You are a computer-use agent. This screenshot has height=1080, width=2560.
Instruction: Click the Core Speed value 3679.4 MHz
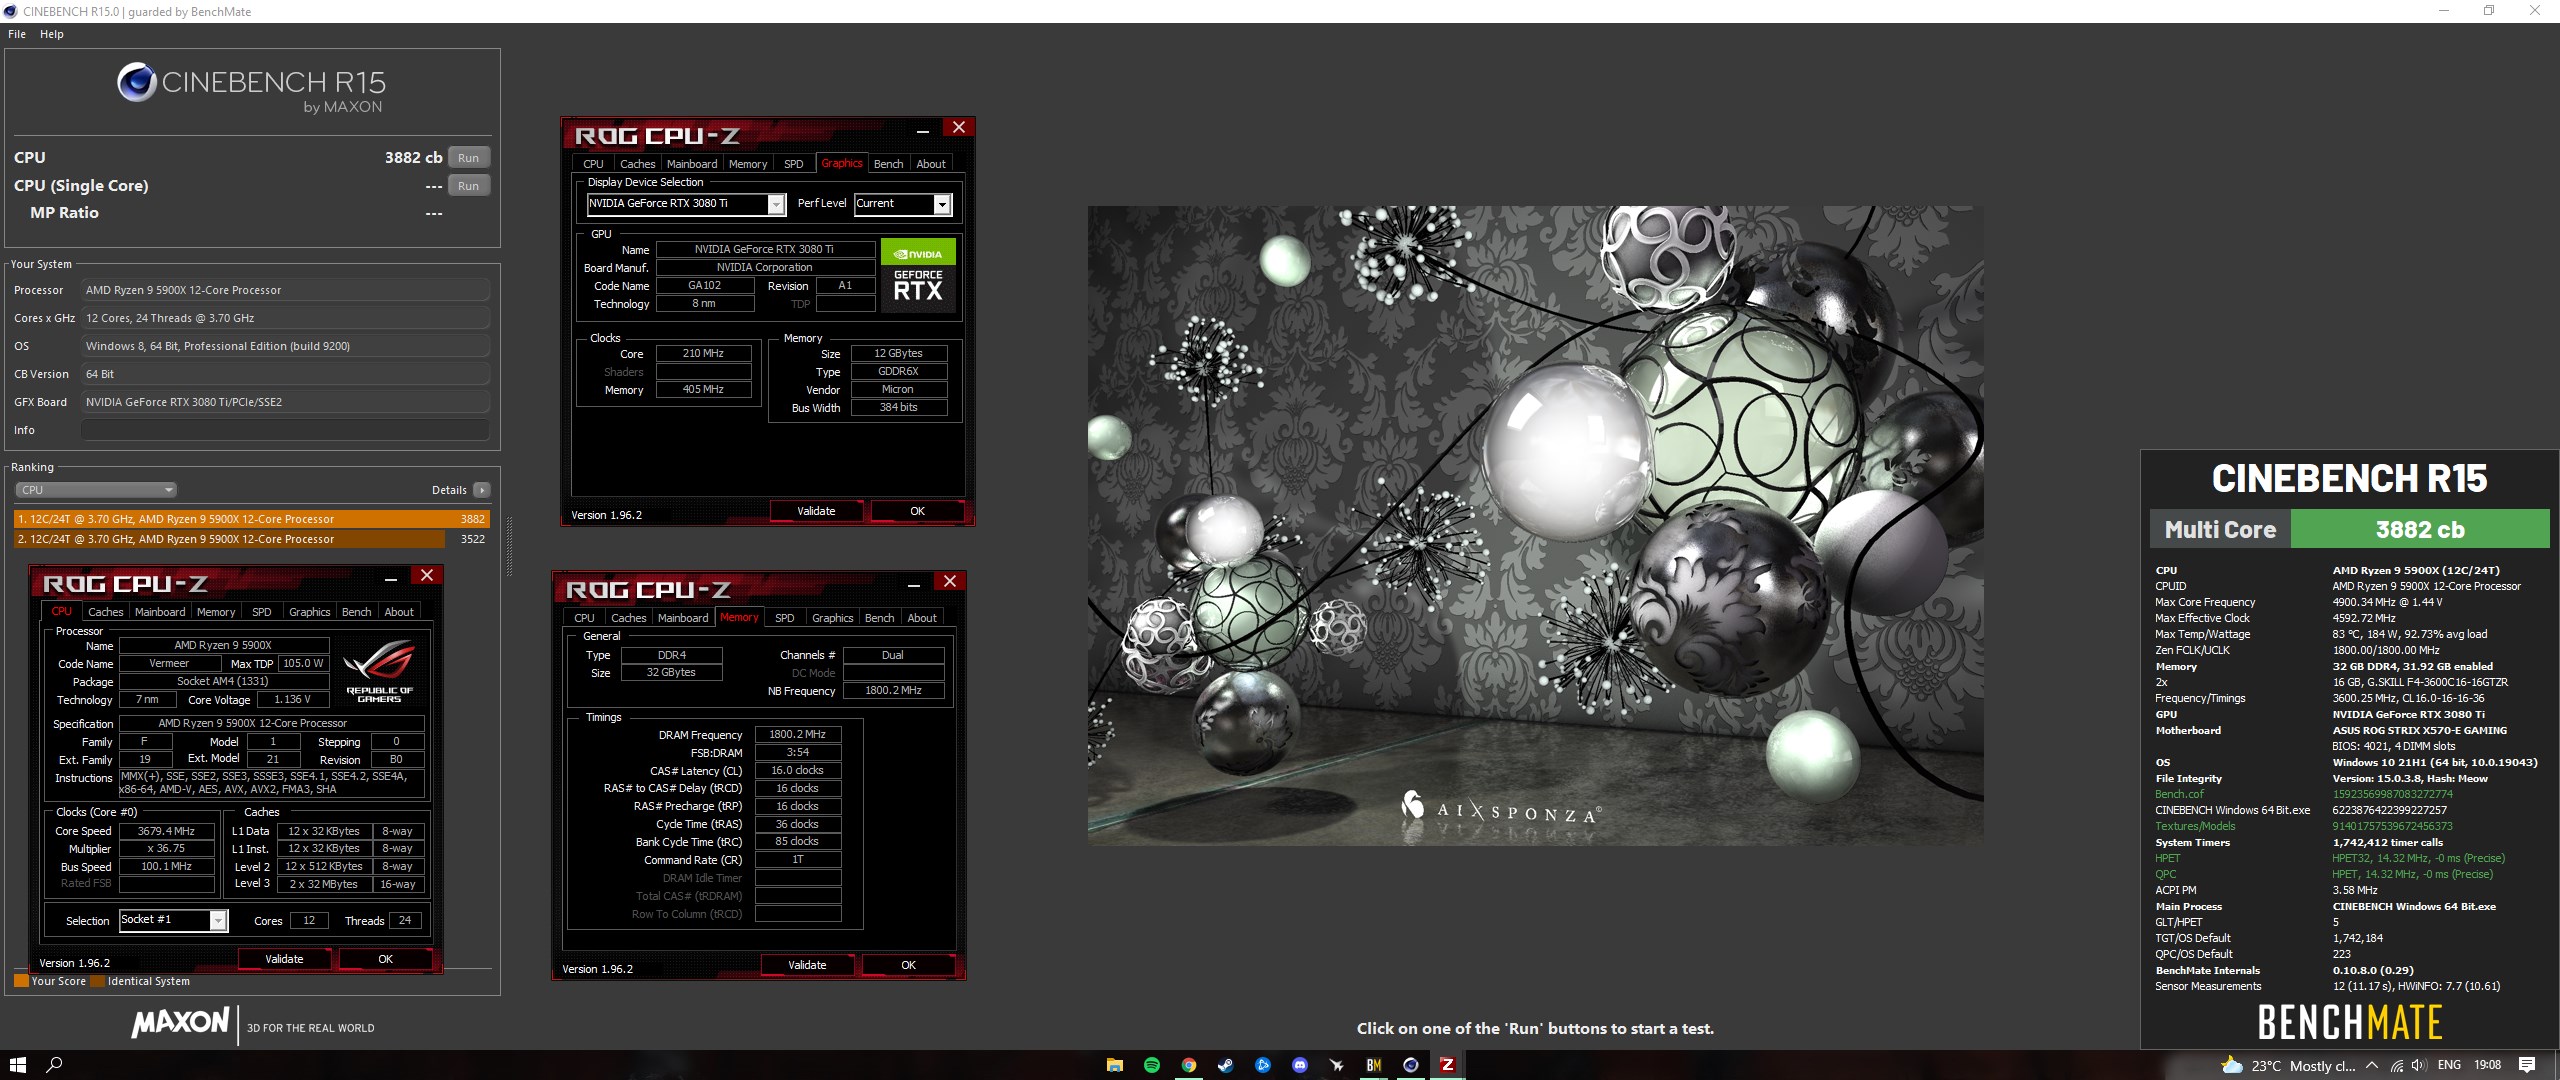(x=167, y=831)
